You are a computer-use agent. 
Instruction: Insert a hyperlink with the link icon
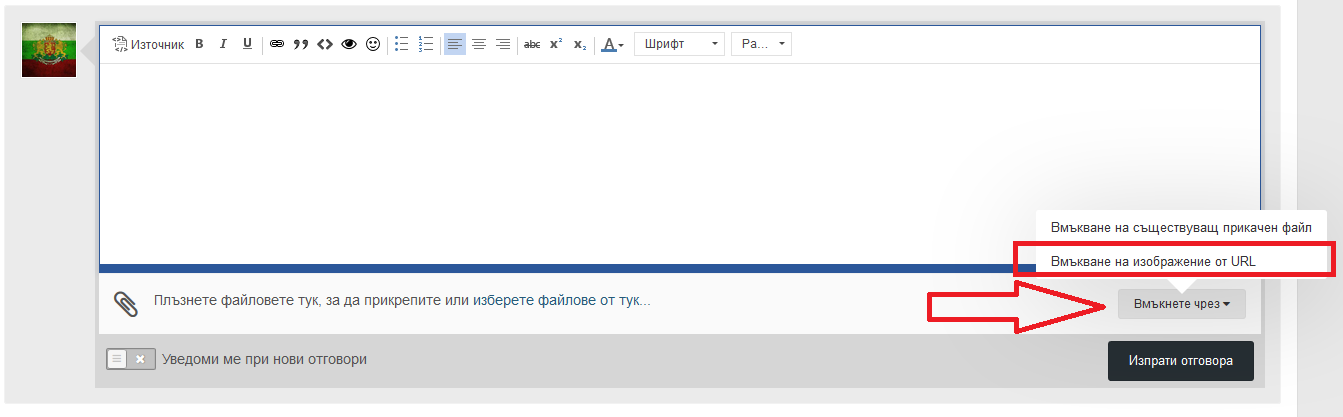(277, 44)
